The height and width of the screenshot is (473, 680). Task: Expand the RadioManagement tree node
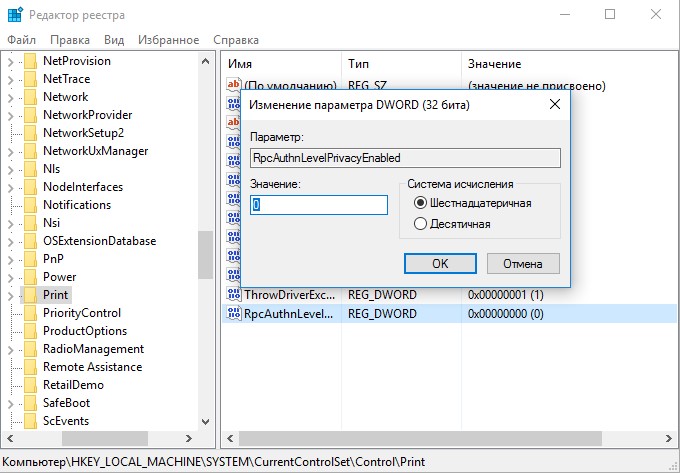(x=11, y=350)
